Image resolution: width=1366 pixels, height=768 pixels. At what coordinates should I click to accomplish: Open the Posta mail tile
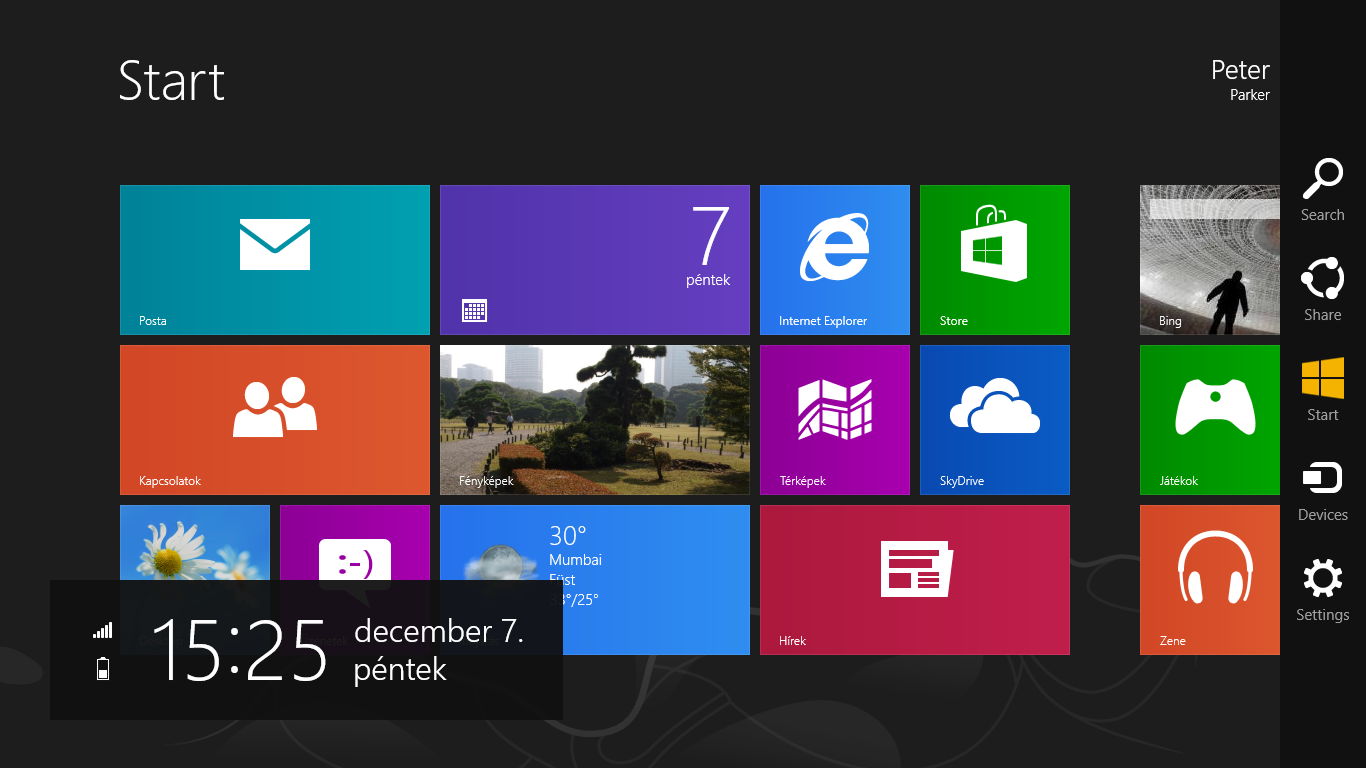pyautogui.click(x=274, y=259)
